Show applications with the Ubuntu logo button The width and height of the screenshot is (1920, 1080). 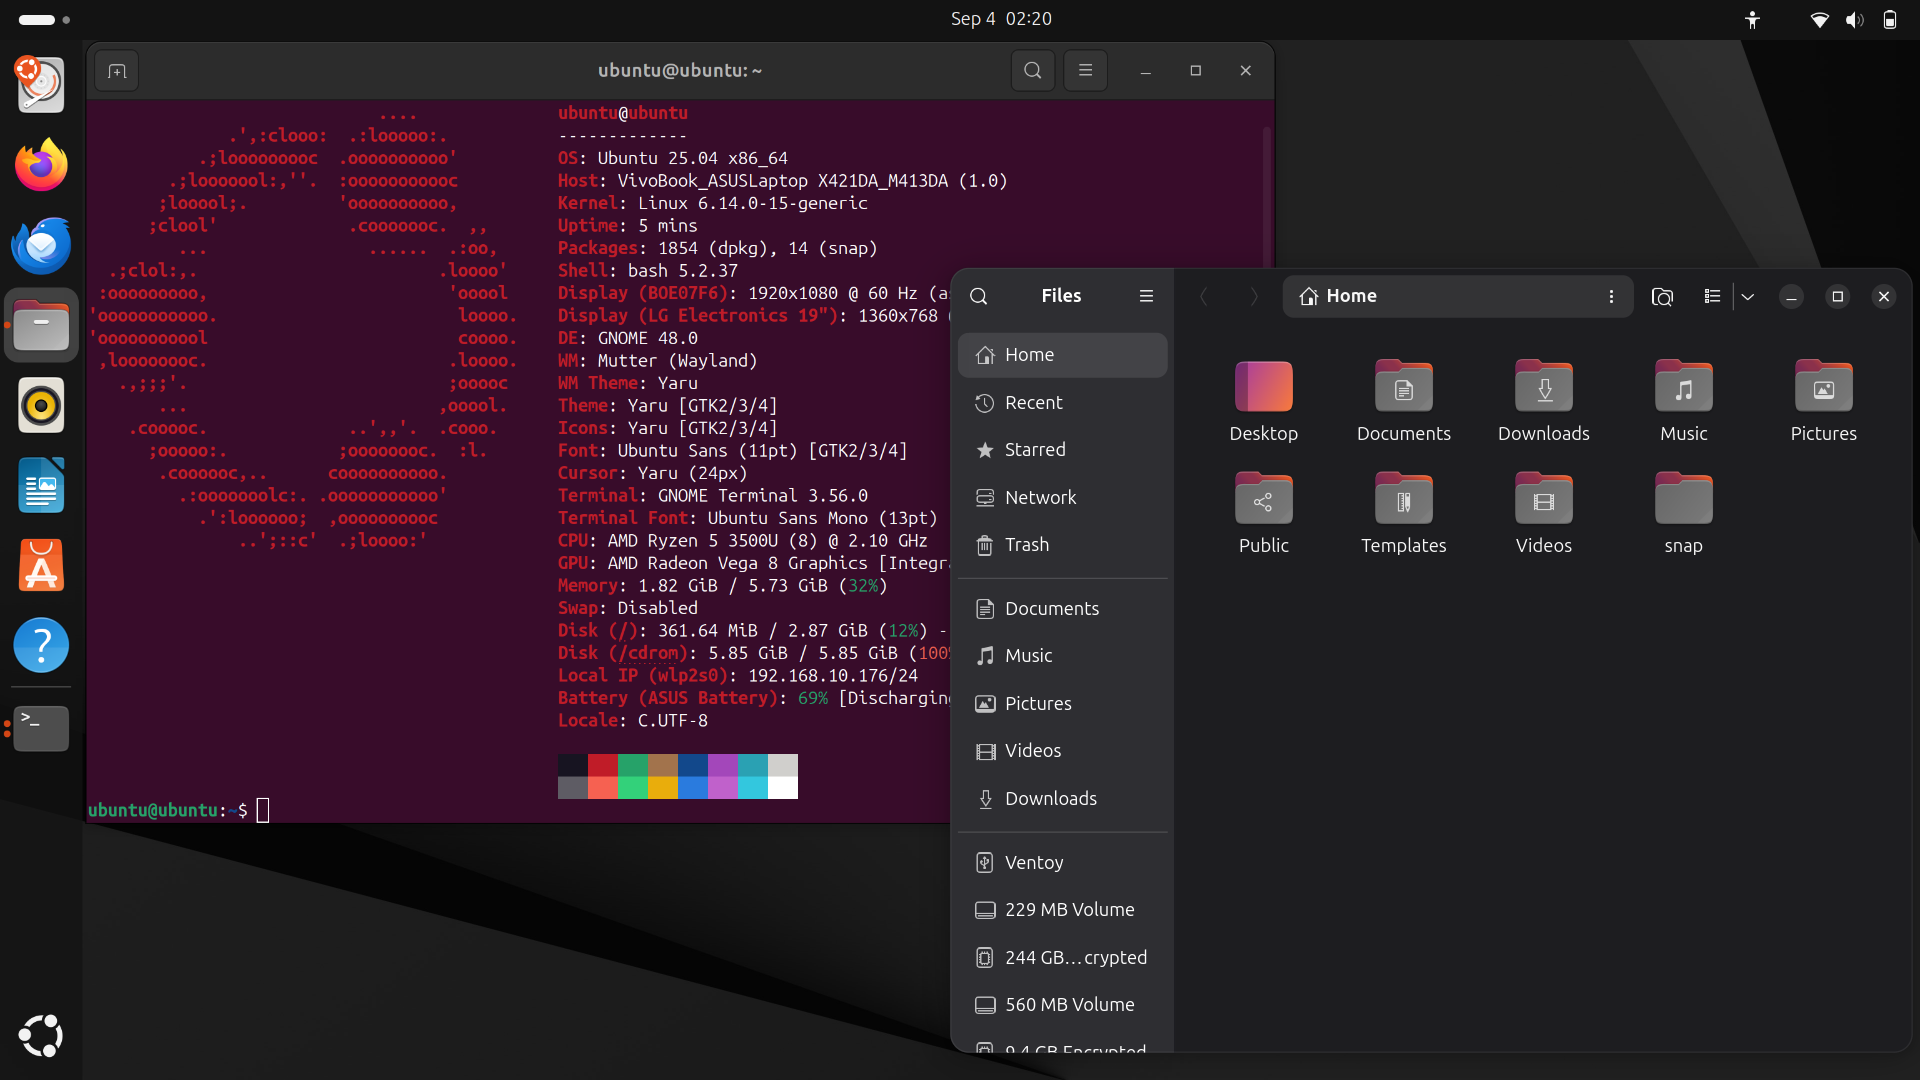point(41,1036)
